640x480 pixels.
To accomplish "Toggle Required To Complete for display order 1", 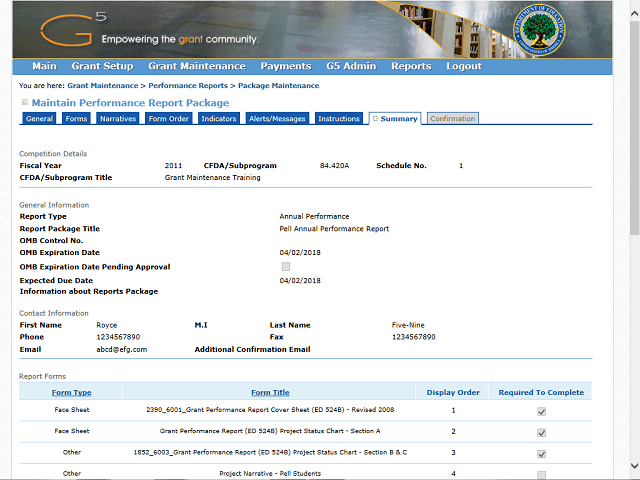I will pyautogui.click(x=541, y=411).
